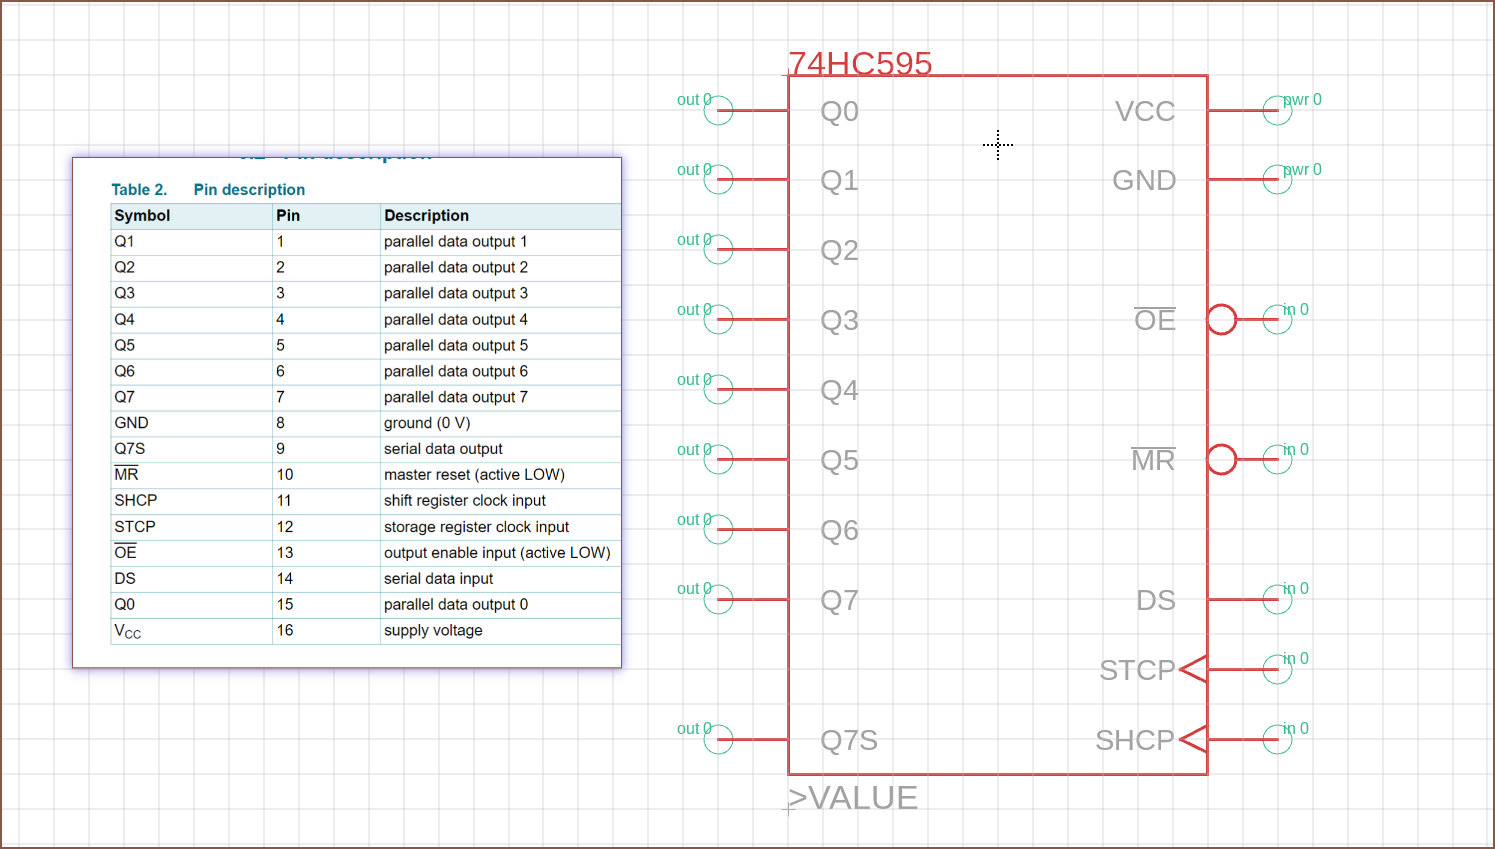Click the Symbol column header in table
This screenshot has width=1495, height=849.
tap(142, 216)
